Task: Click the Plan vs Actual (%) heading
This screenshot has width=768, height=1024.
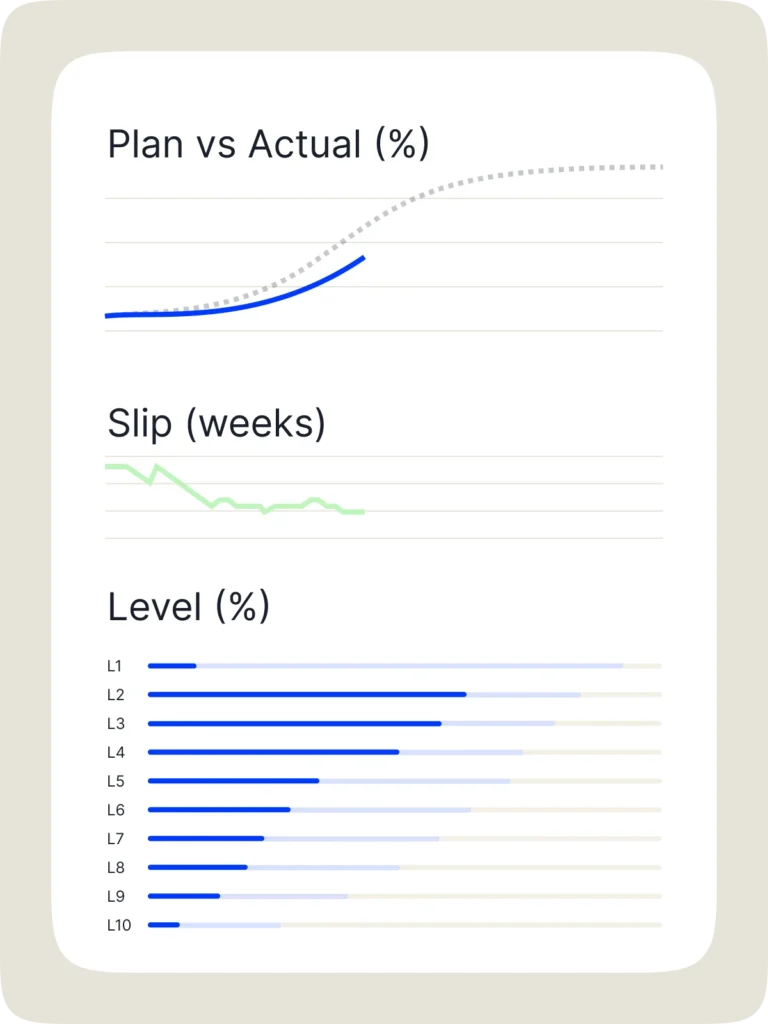Action: pyautogui.click(x=268, y=145)
